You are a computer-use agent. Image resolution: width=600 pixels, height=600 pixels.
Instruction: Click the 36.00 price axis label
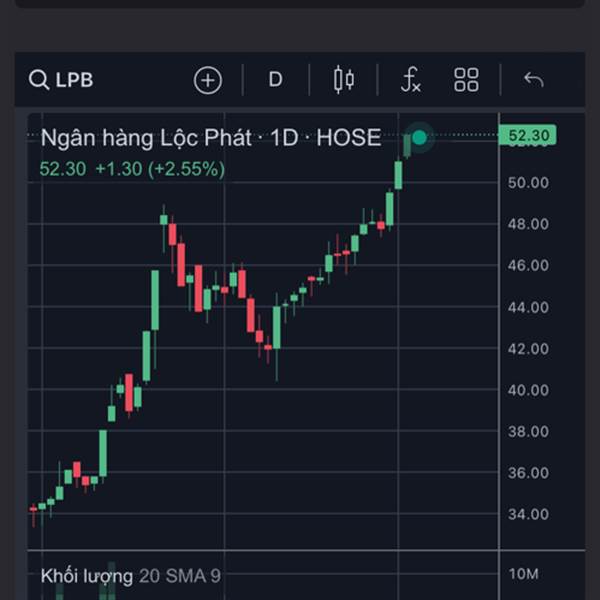pos(528,473)
